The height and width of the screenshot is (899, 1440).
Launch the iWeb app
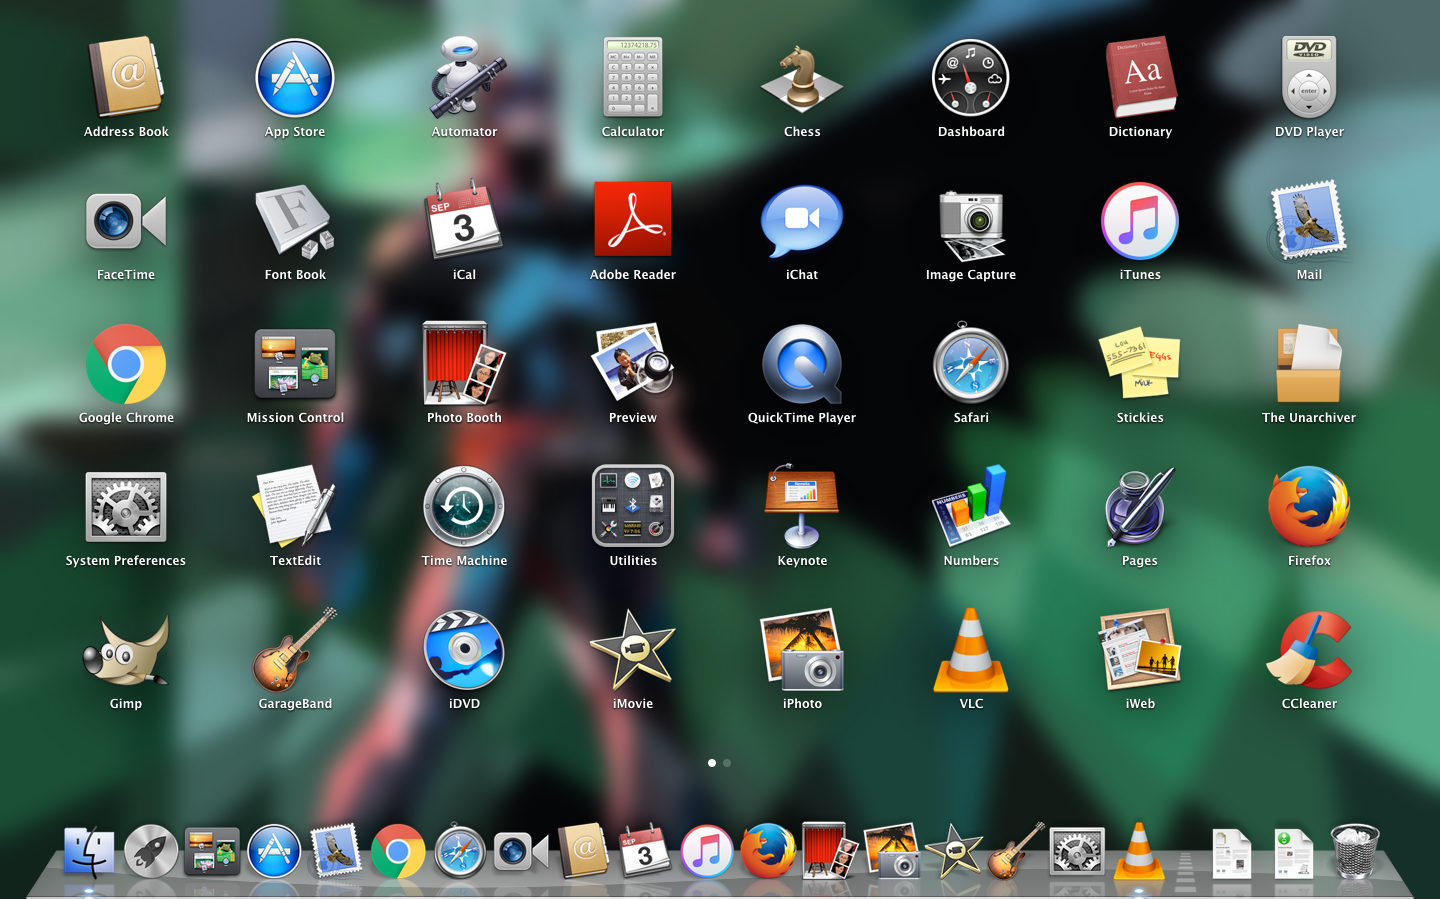[1140, 650]
